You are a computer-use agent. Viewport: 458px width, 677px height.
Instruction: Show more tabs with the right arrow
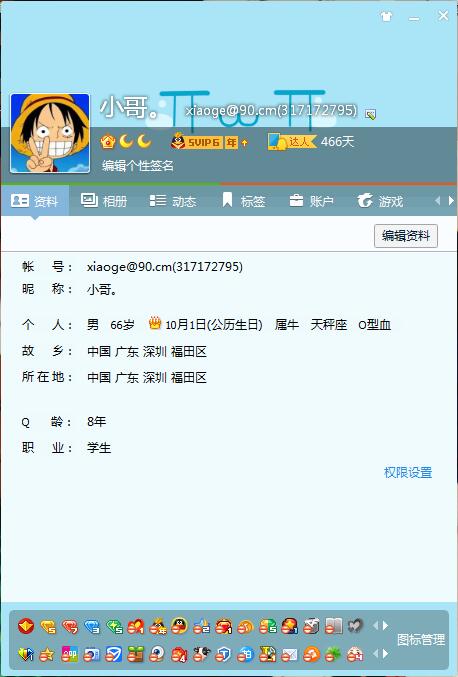click(451, 201)
